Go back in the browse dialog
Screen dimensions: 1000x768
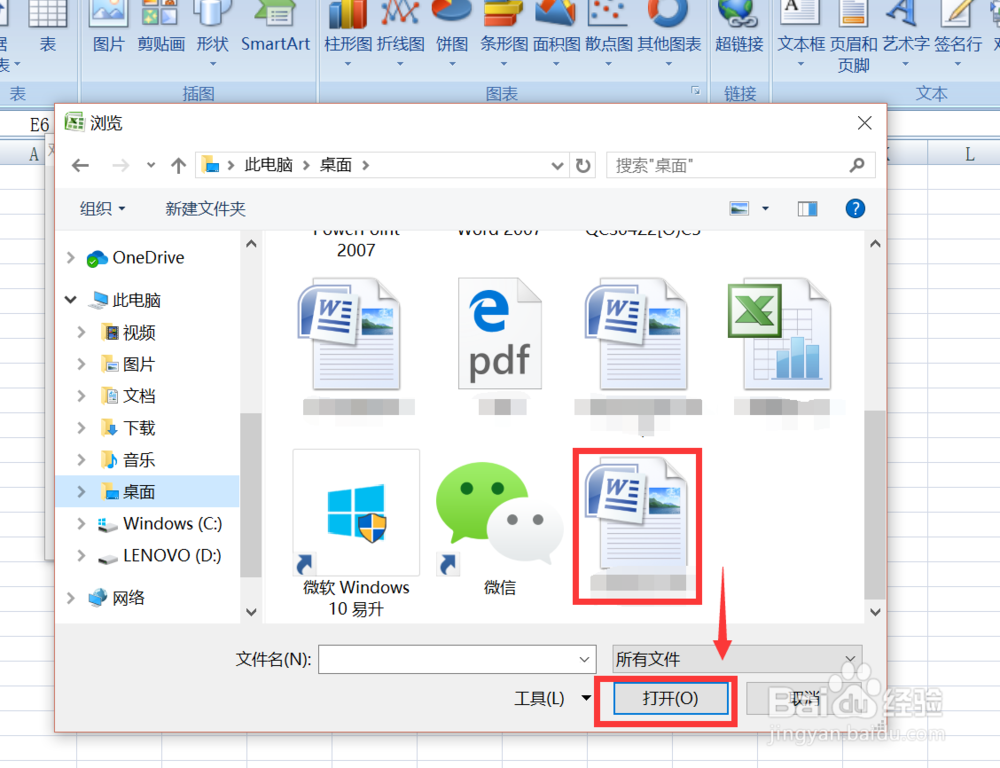coord(80,166)
